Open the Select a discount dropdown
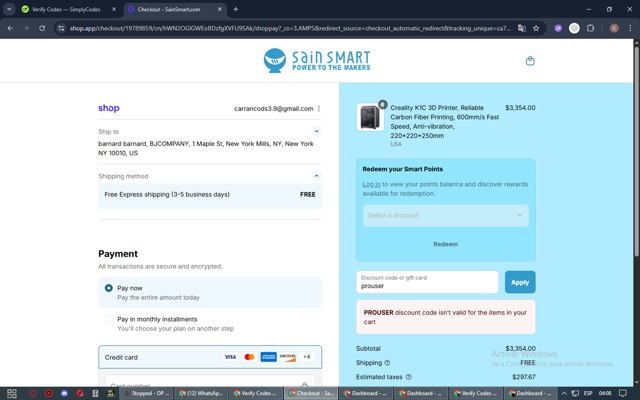Viewport: 640px width, 400px height. click(446, 215)
